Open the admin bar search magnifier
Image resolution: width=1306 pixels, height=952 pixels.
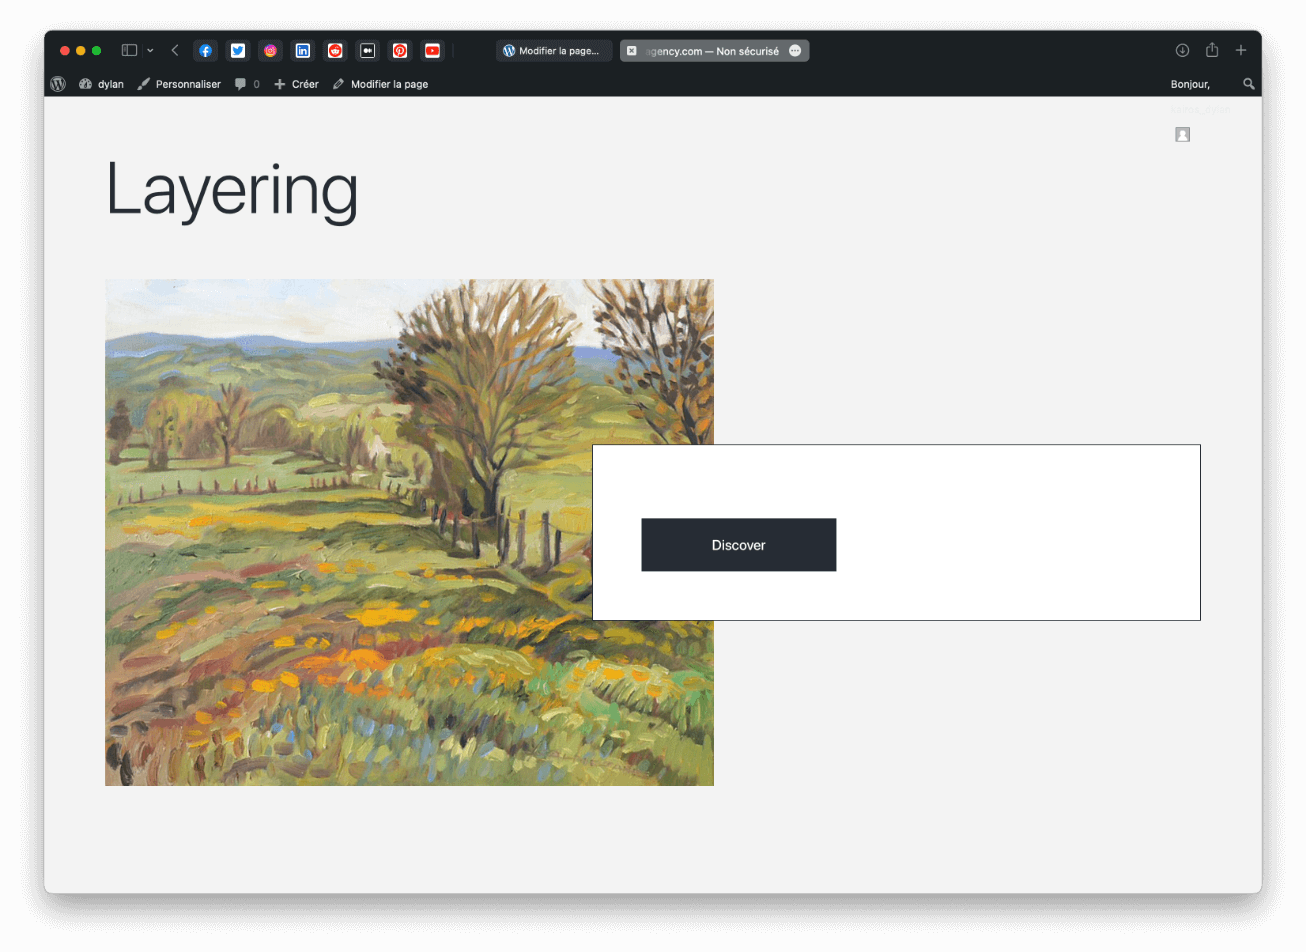point(1248,84)
